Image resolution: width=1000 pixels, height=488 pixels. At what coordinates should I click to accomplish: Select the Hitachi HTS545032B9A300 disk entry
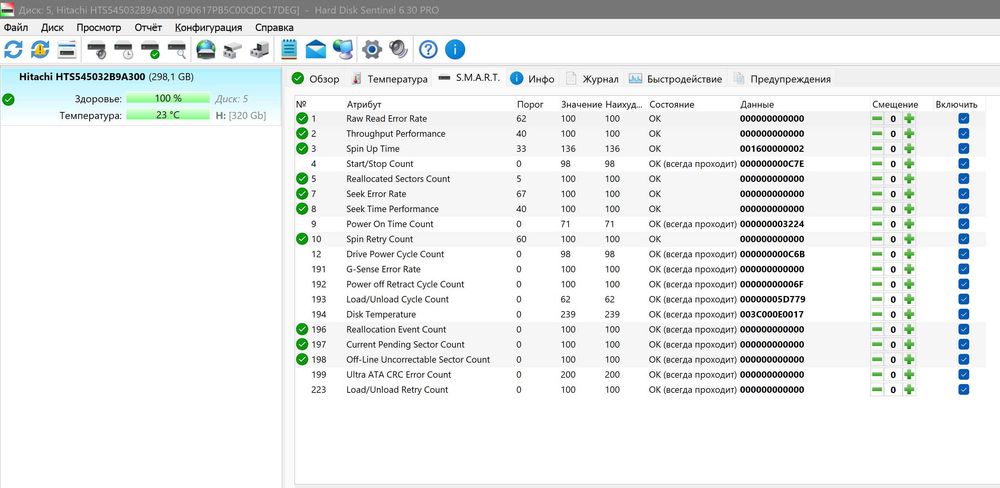pyautogui.click(x=140, y=95)
